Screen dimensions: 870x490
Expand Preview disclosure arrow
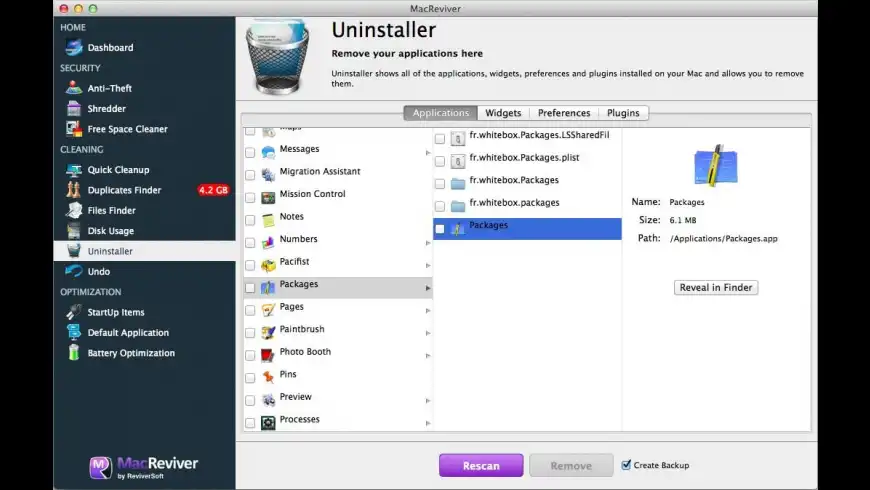[428, 401]
